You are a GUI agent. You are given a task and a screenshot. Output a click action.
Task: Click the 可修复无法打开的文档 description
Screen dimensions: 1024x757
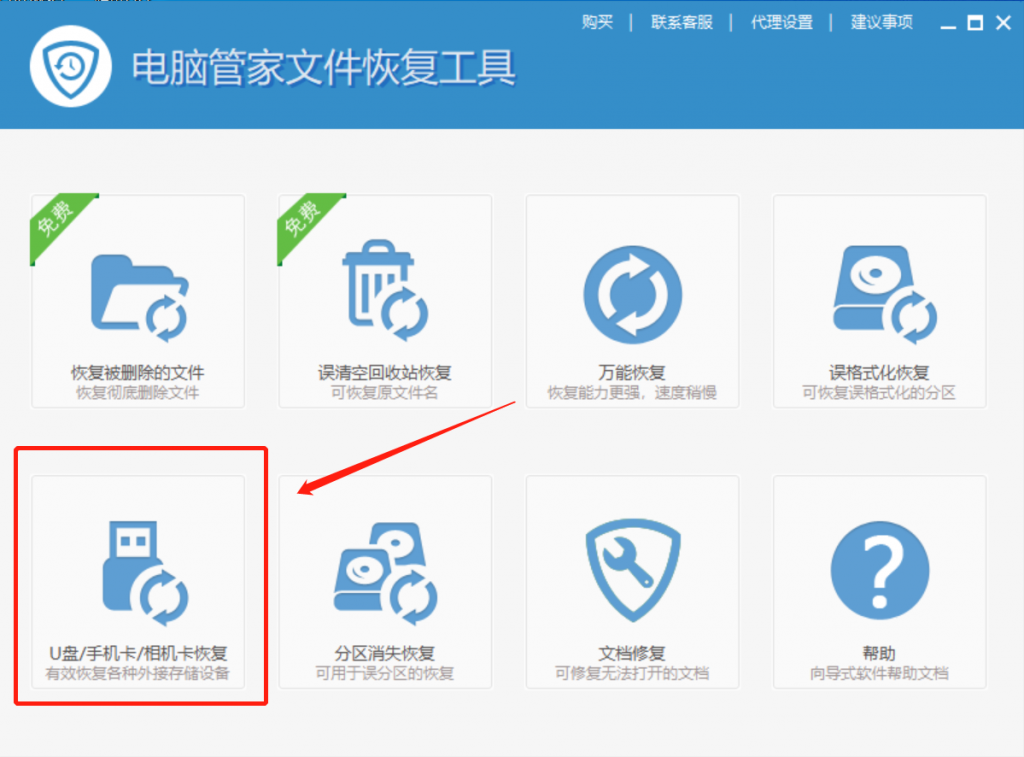coord(632,673)
